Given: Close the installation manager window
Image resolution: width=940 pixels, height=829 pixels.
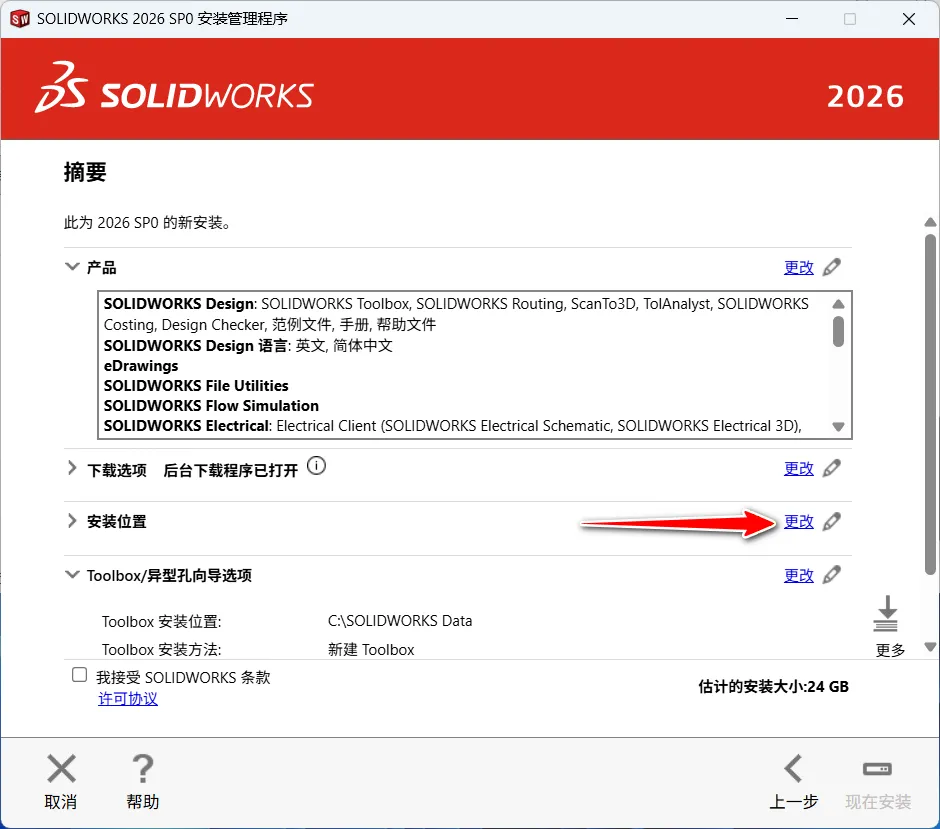Looking at the screenshot, I should pyautogui.click(x=909, y=19).
